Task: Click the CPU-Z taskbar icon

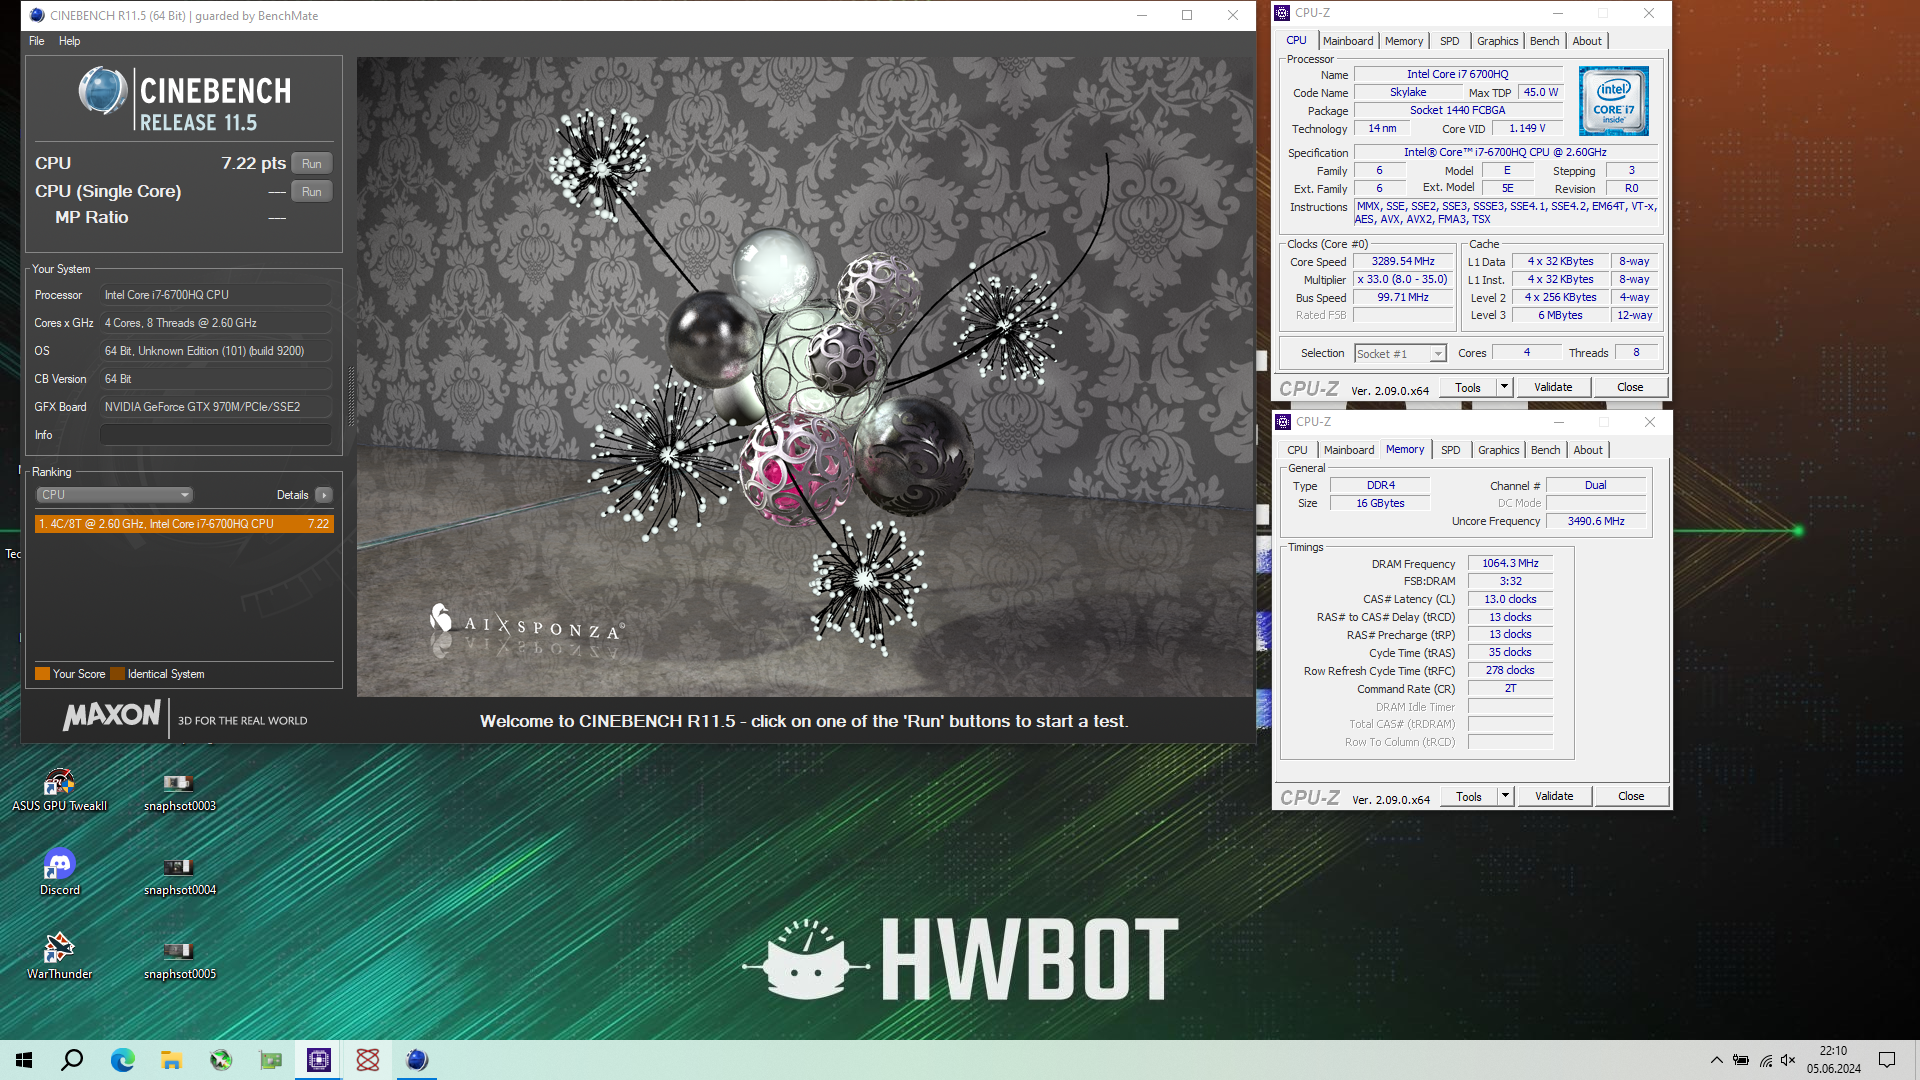Action: tap(319, 1060)
